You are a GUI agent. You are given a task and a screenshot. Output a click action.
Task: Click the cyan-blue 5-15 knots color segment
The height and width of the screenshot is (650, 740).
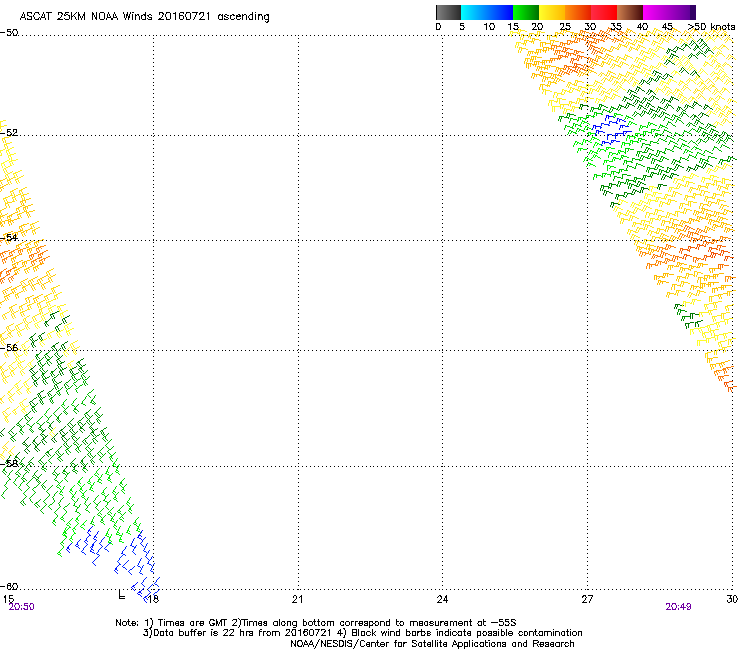(487, 12)
